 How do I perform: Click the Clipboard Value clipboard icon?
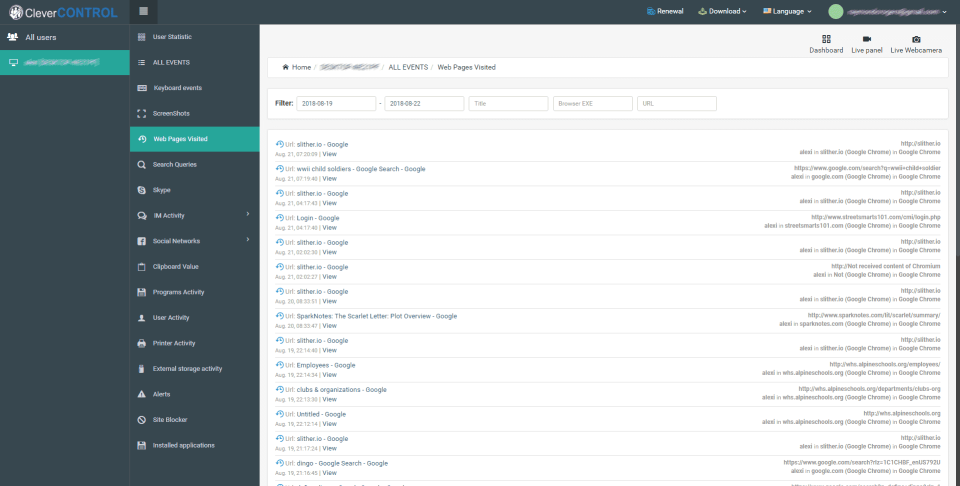(141, 267)
